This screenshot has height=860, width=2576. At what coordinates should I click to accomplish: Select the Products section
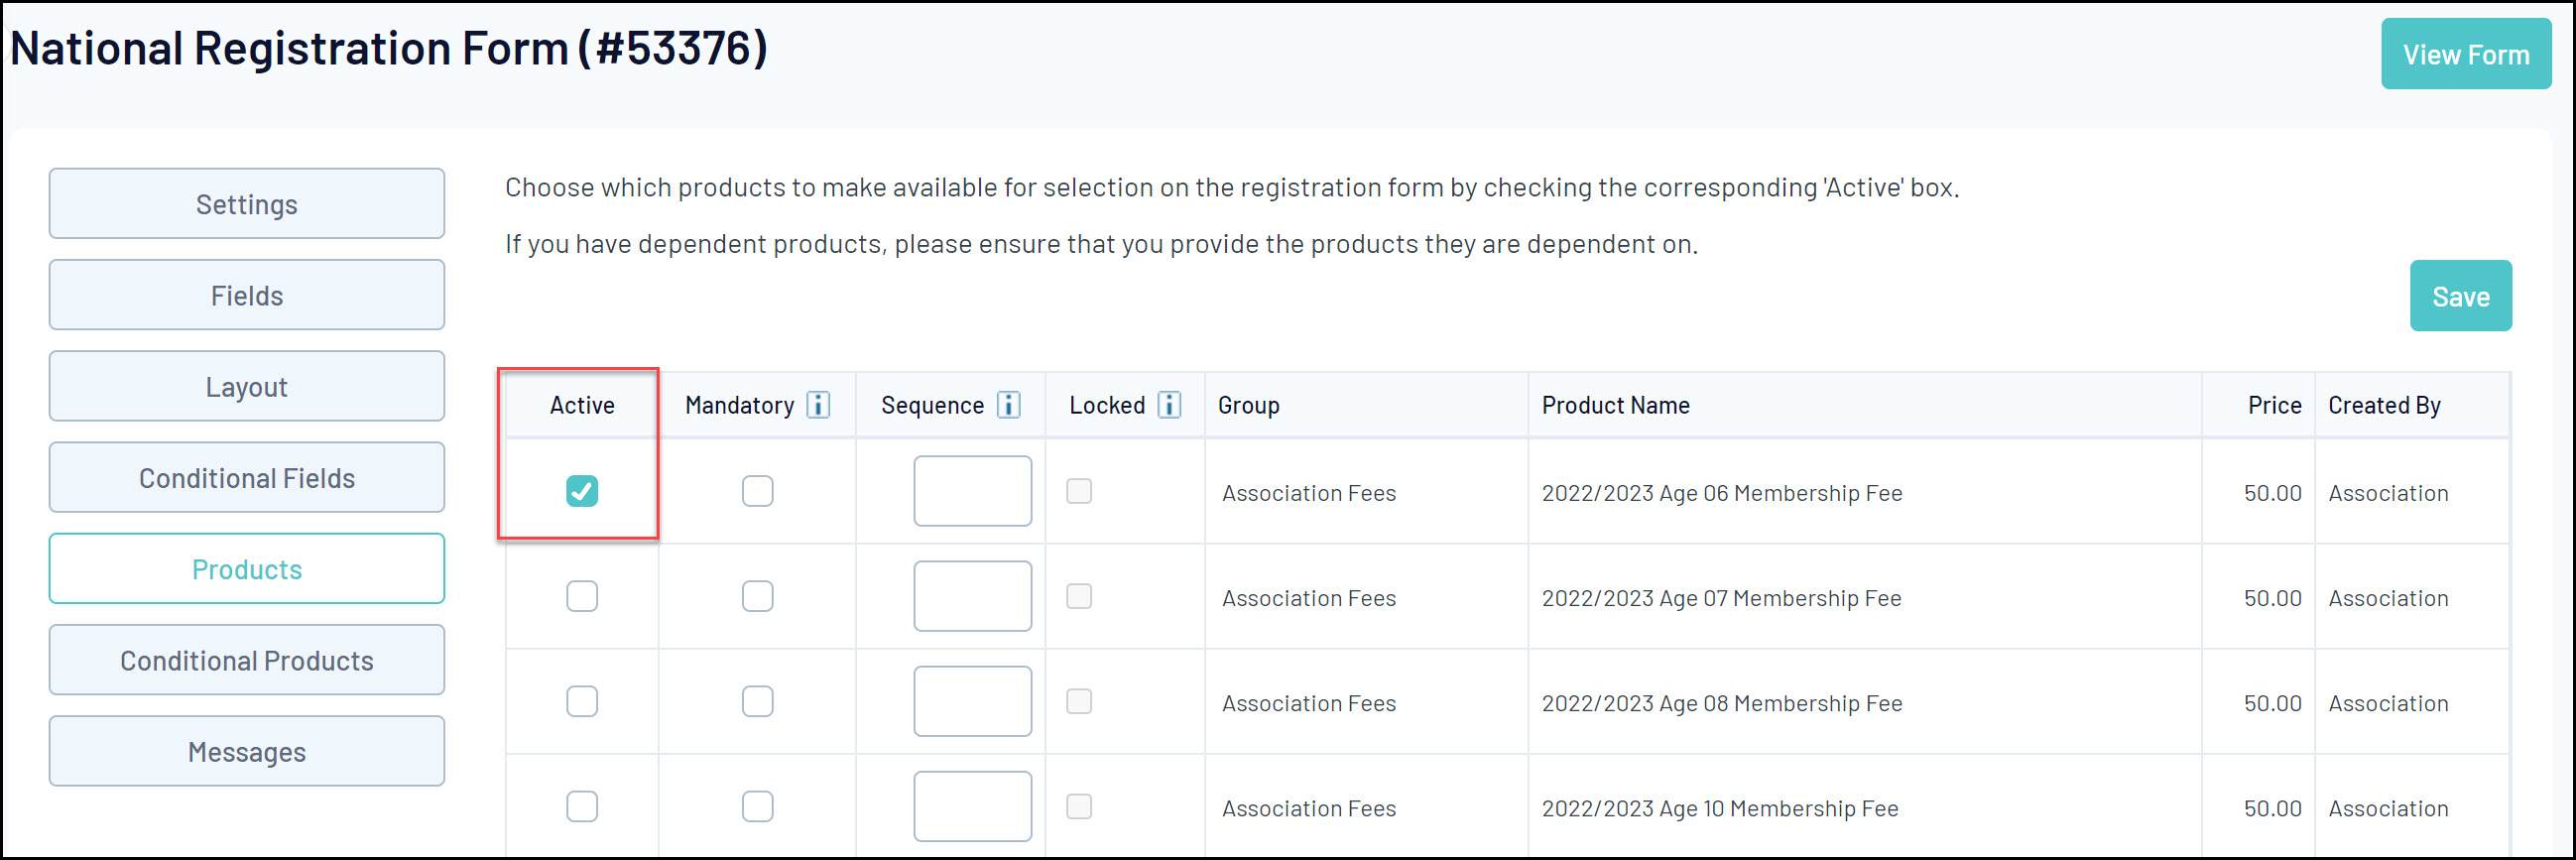(x=247, y=569)
